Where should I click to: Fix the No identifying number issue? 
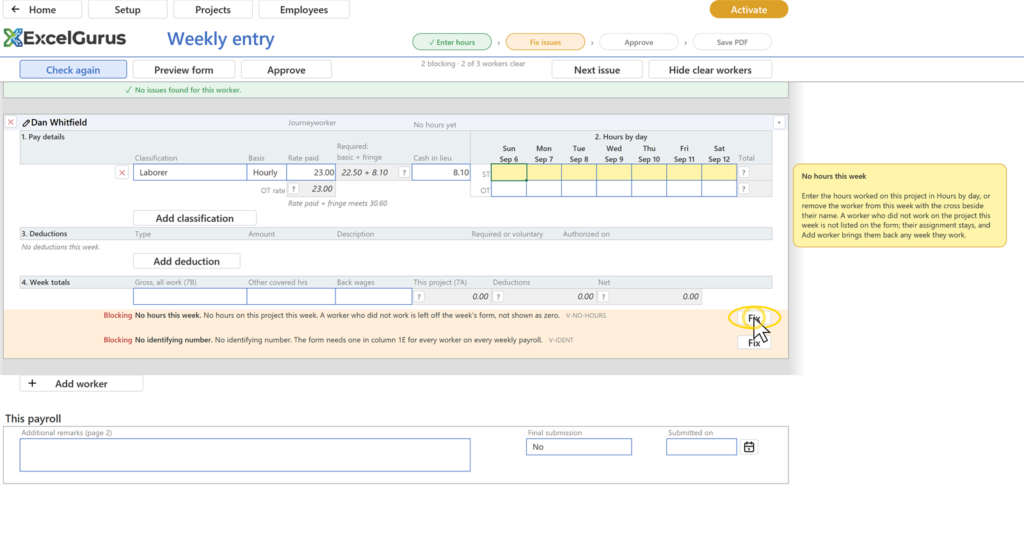754,342
